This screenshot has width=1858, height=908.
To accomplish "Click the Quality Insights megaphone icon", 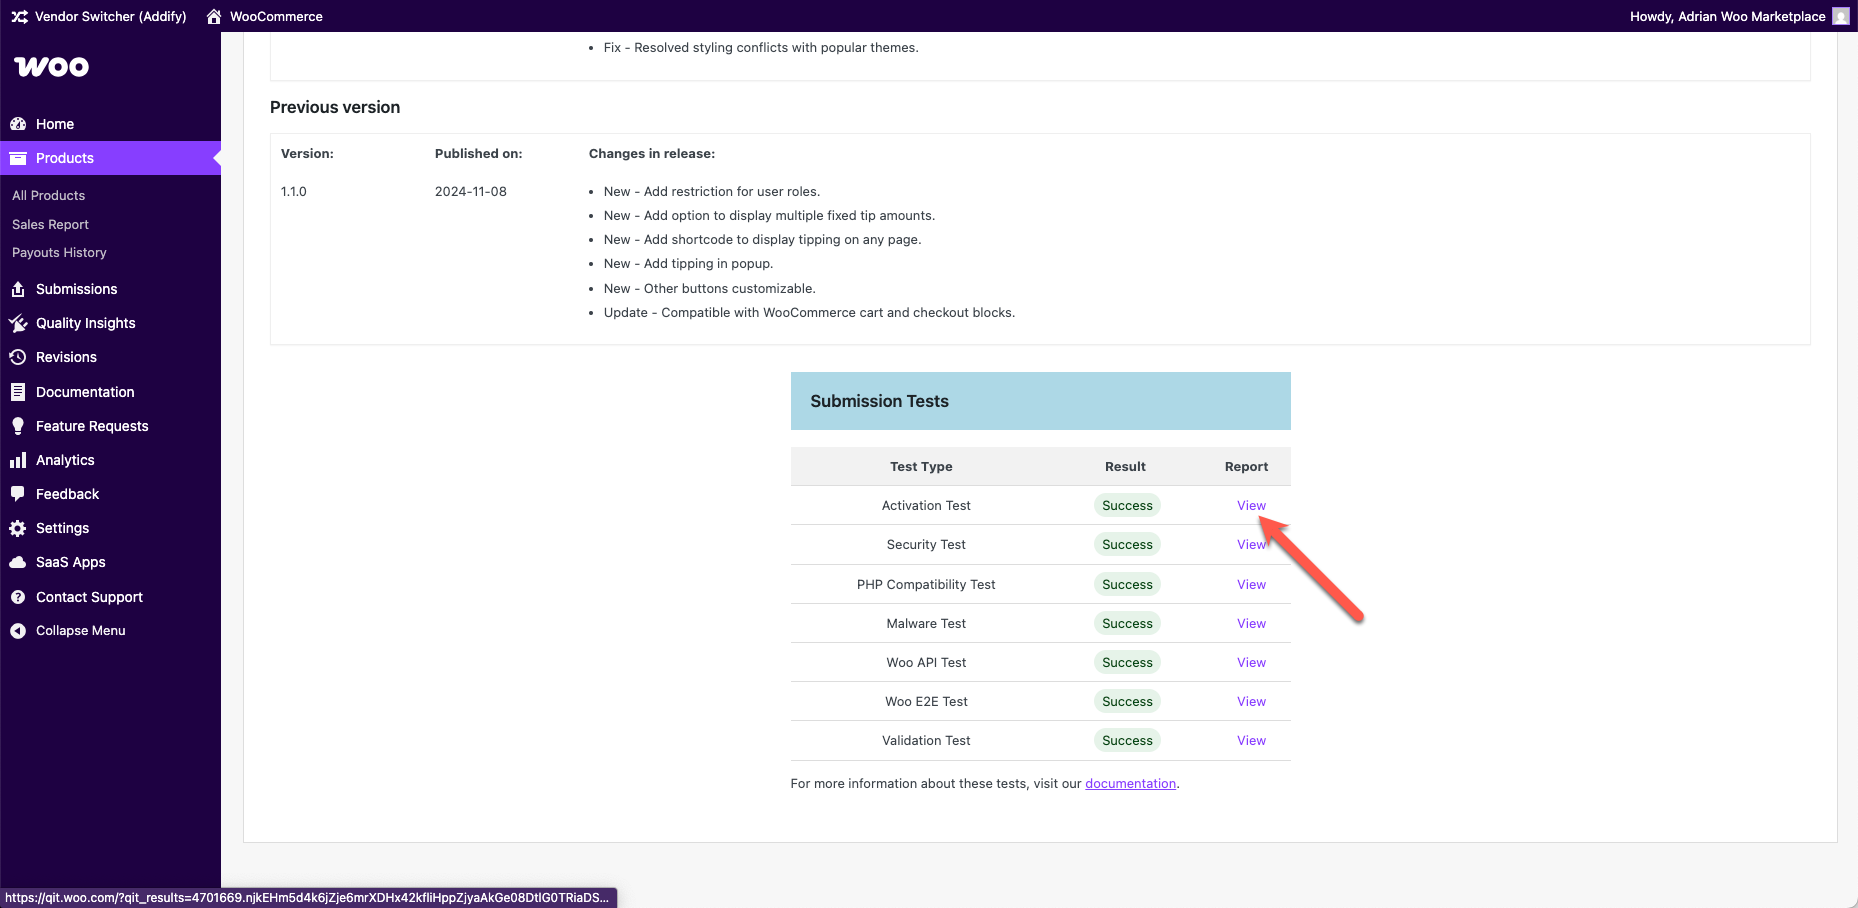I will (18, 323).
